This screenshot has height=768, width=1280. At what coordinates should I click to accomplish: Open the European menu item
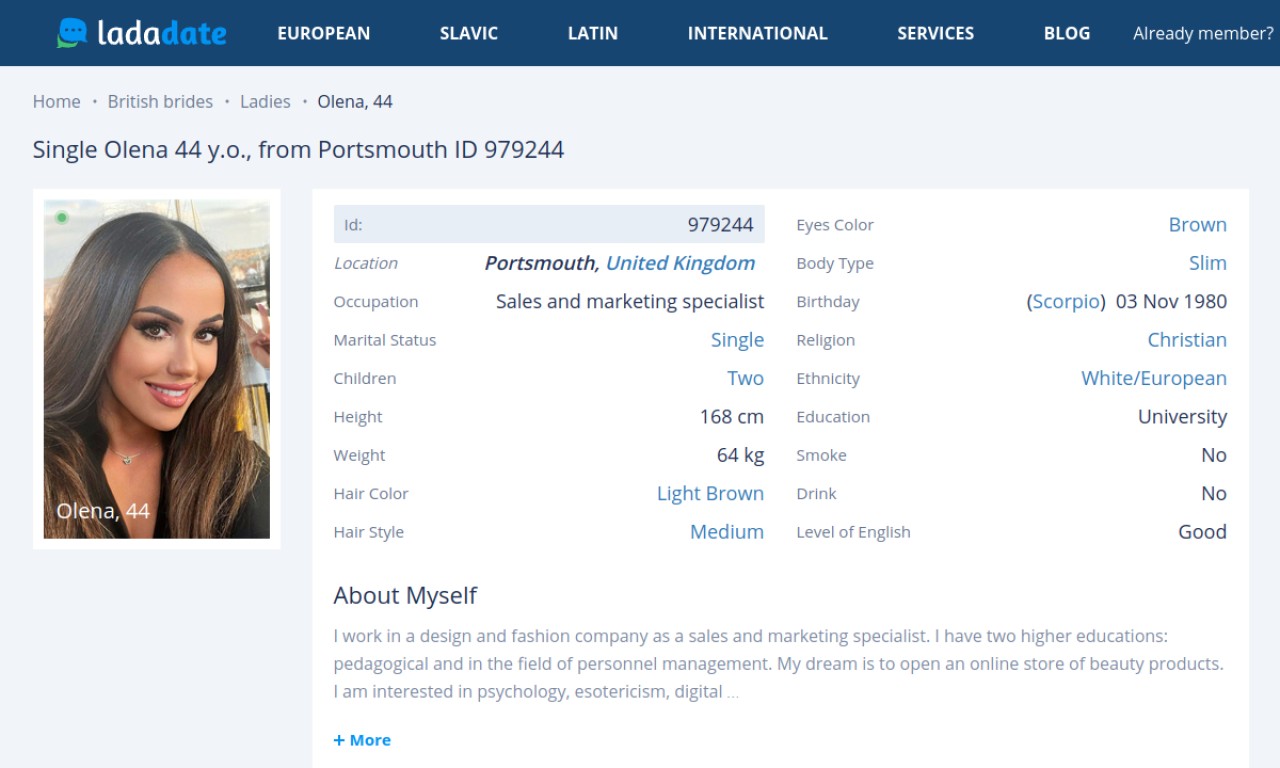pos(323,33)
